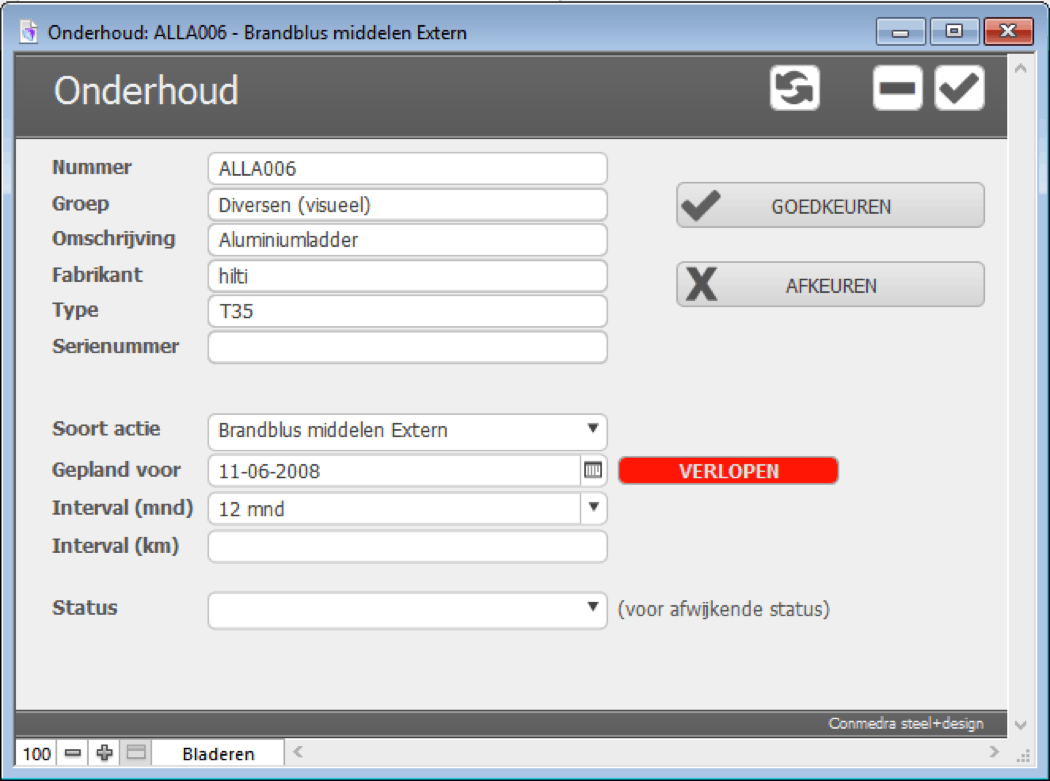1050x781 pixels.
Task: Click the left navigation chevron near Bladeren
Action: click(x=297, y=750)
